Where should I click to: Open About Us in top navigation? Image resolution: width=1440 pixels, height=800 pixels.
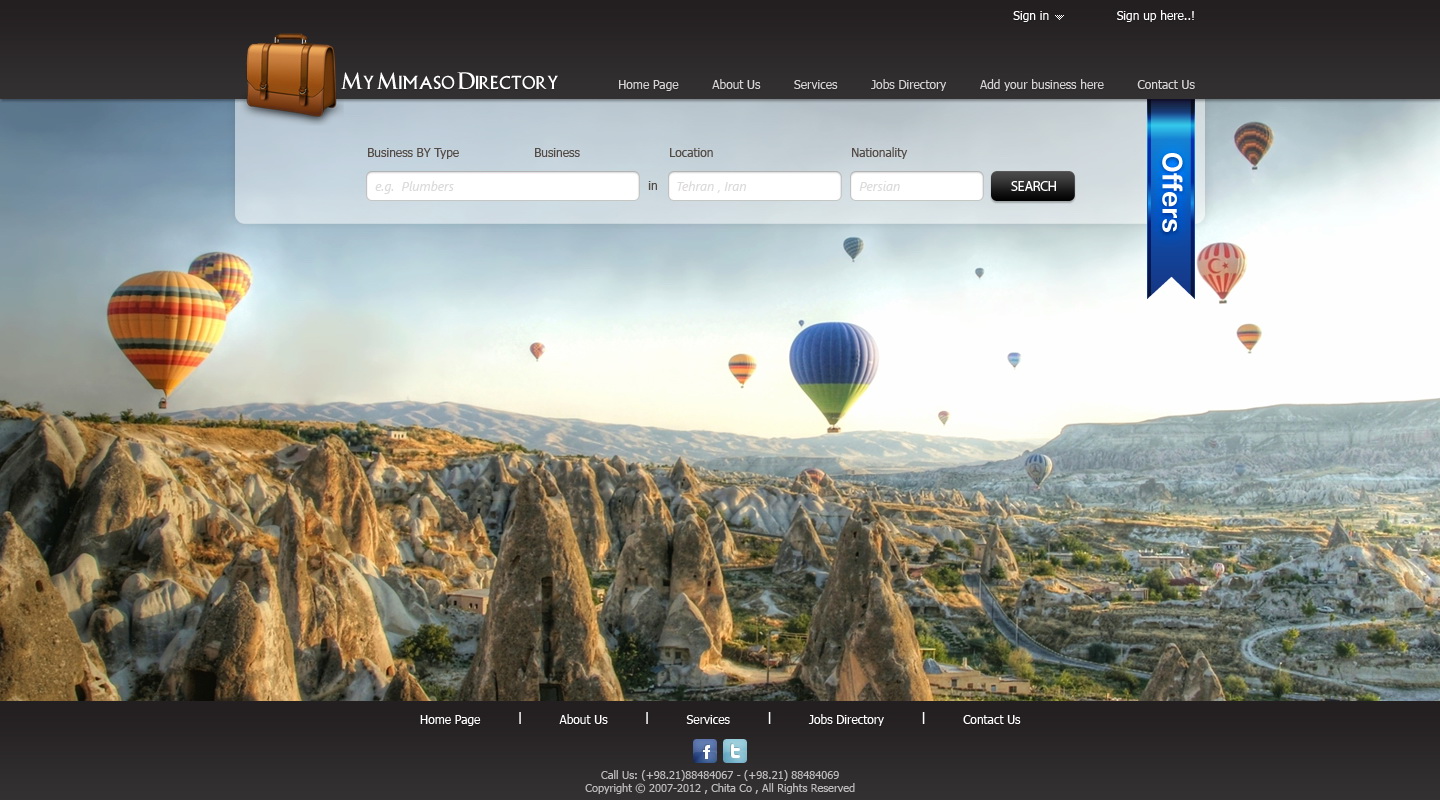[x=736, y=85]
